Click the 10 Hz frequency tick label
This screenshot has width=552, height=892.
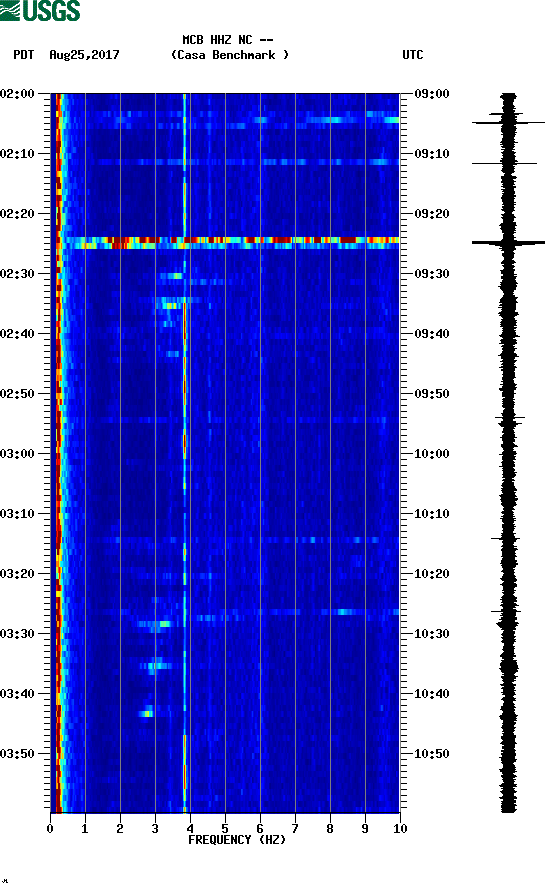click(400, 829)
